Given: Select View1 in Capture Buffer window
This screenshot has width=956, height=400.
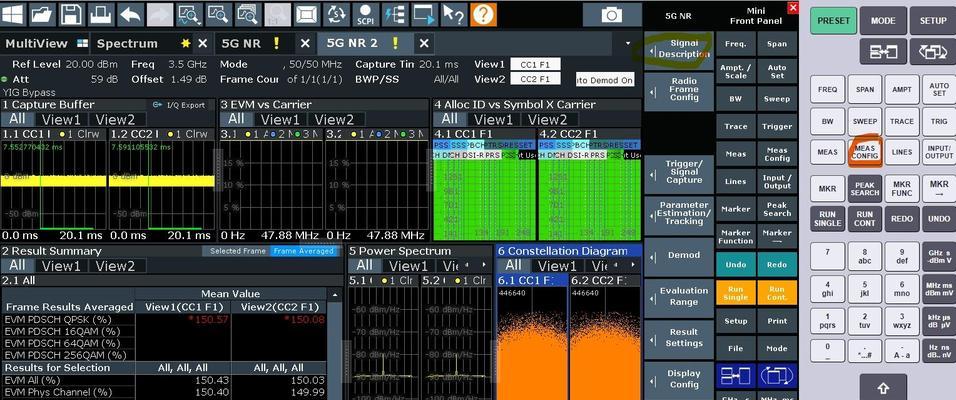Looking at the screenshot, I should 60,120.
